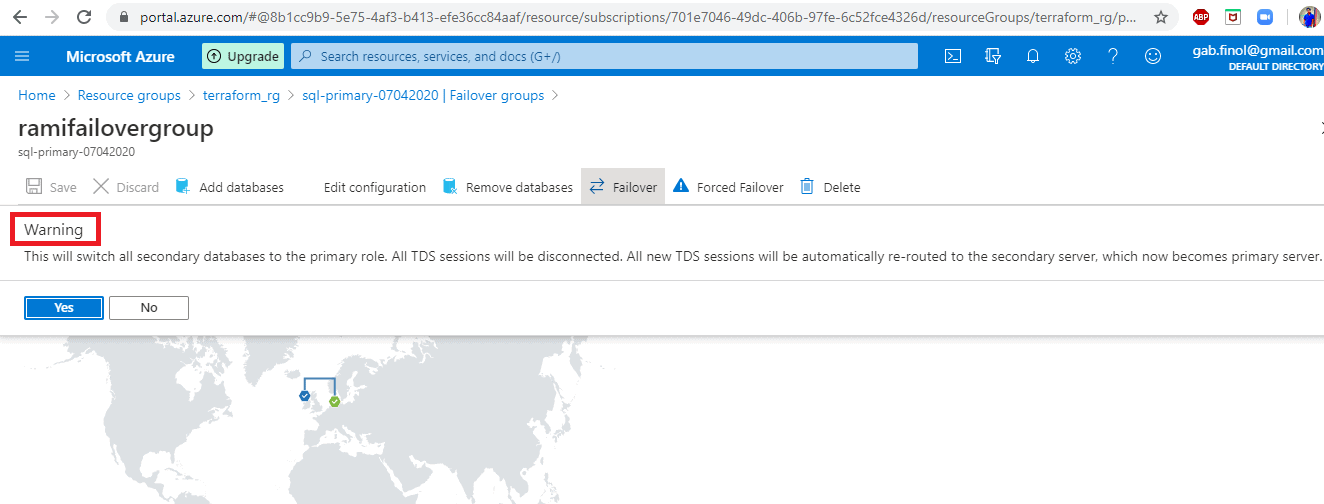The height and width of the screenshot is (504, 1324).
Task: Select Remove databases in the toolbar
Action: point(508,187)
